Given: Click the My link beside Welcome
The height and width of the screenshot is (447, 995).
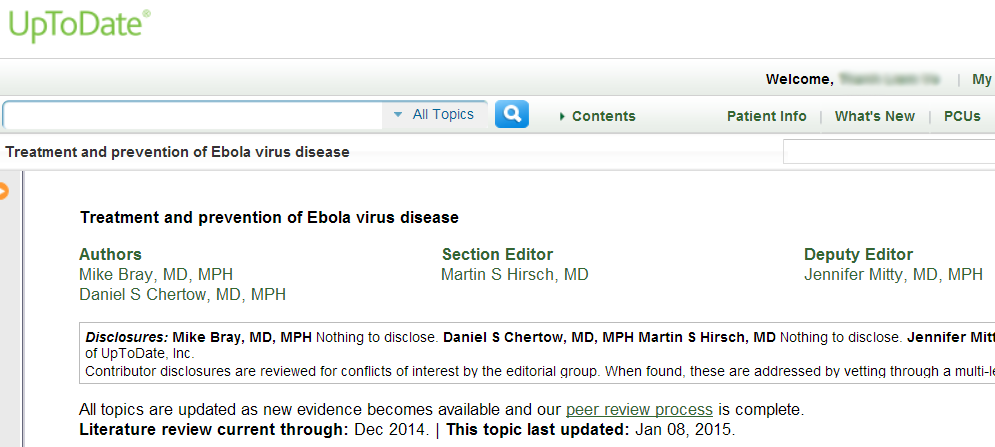Looking at the screenshot, I should (x=982, y=79).
